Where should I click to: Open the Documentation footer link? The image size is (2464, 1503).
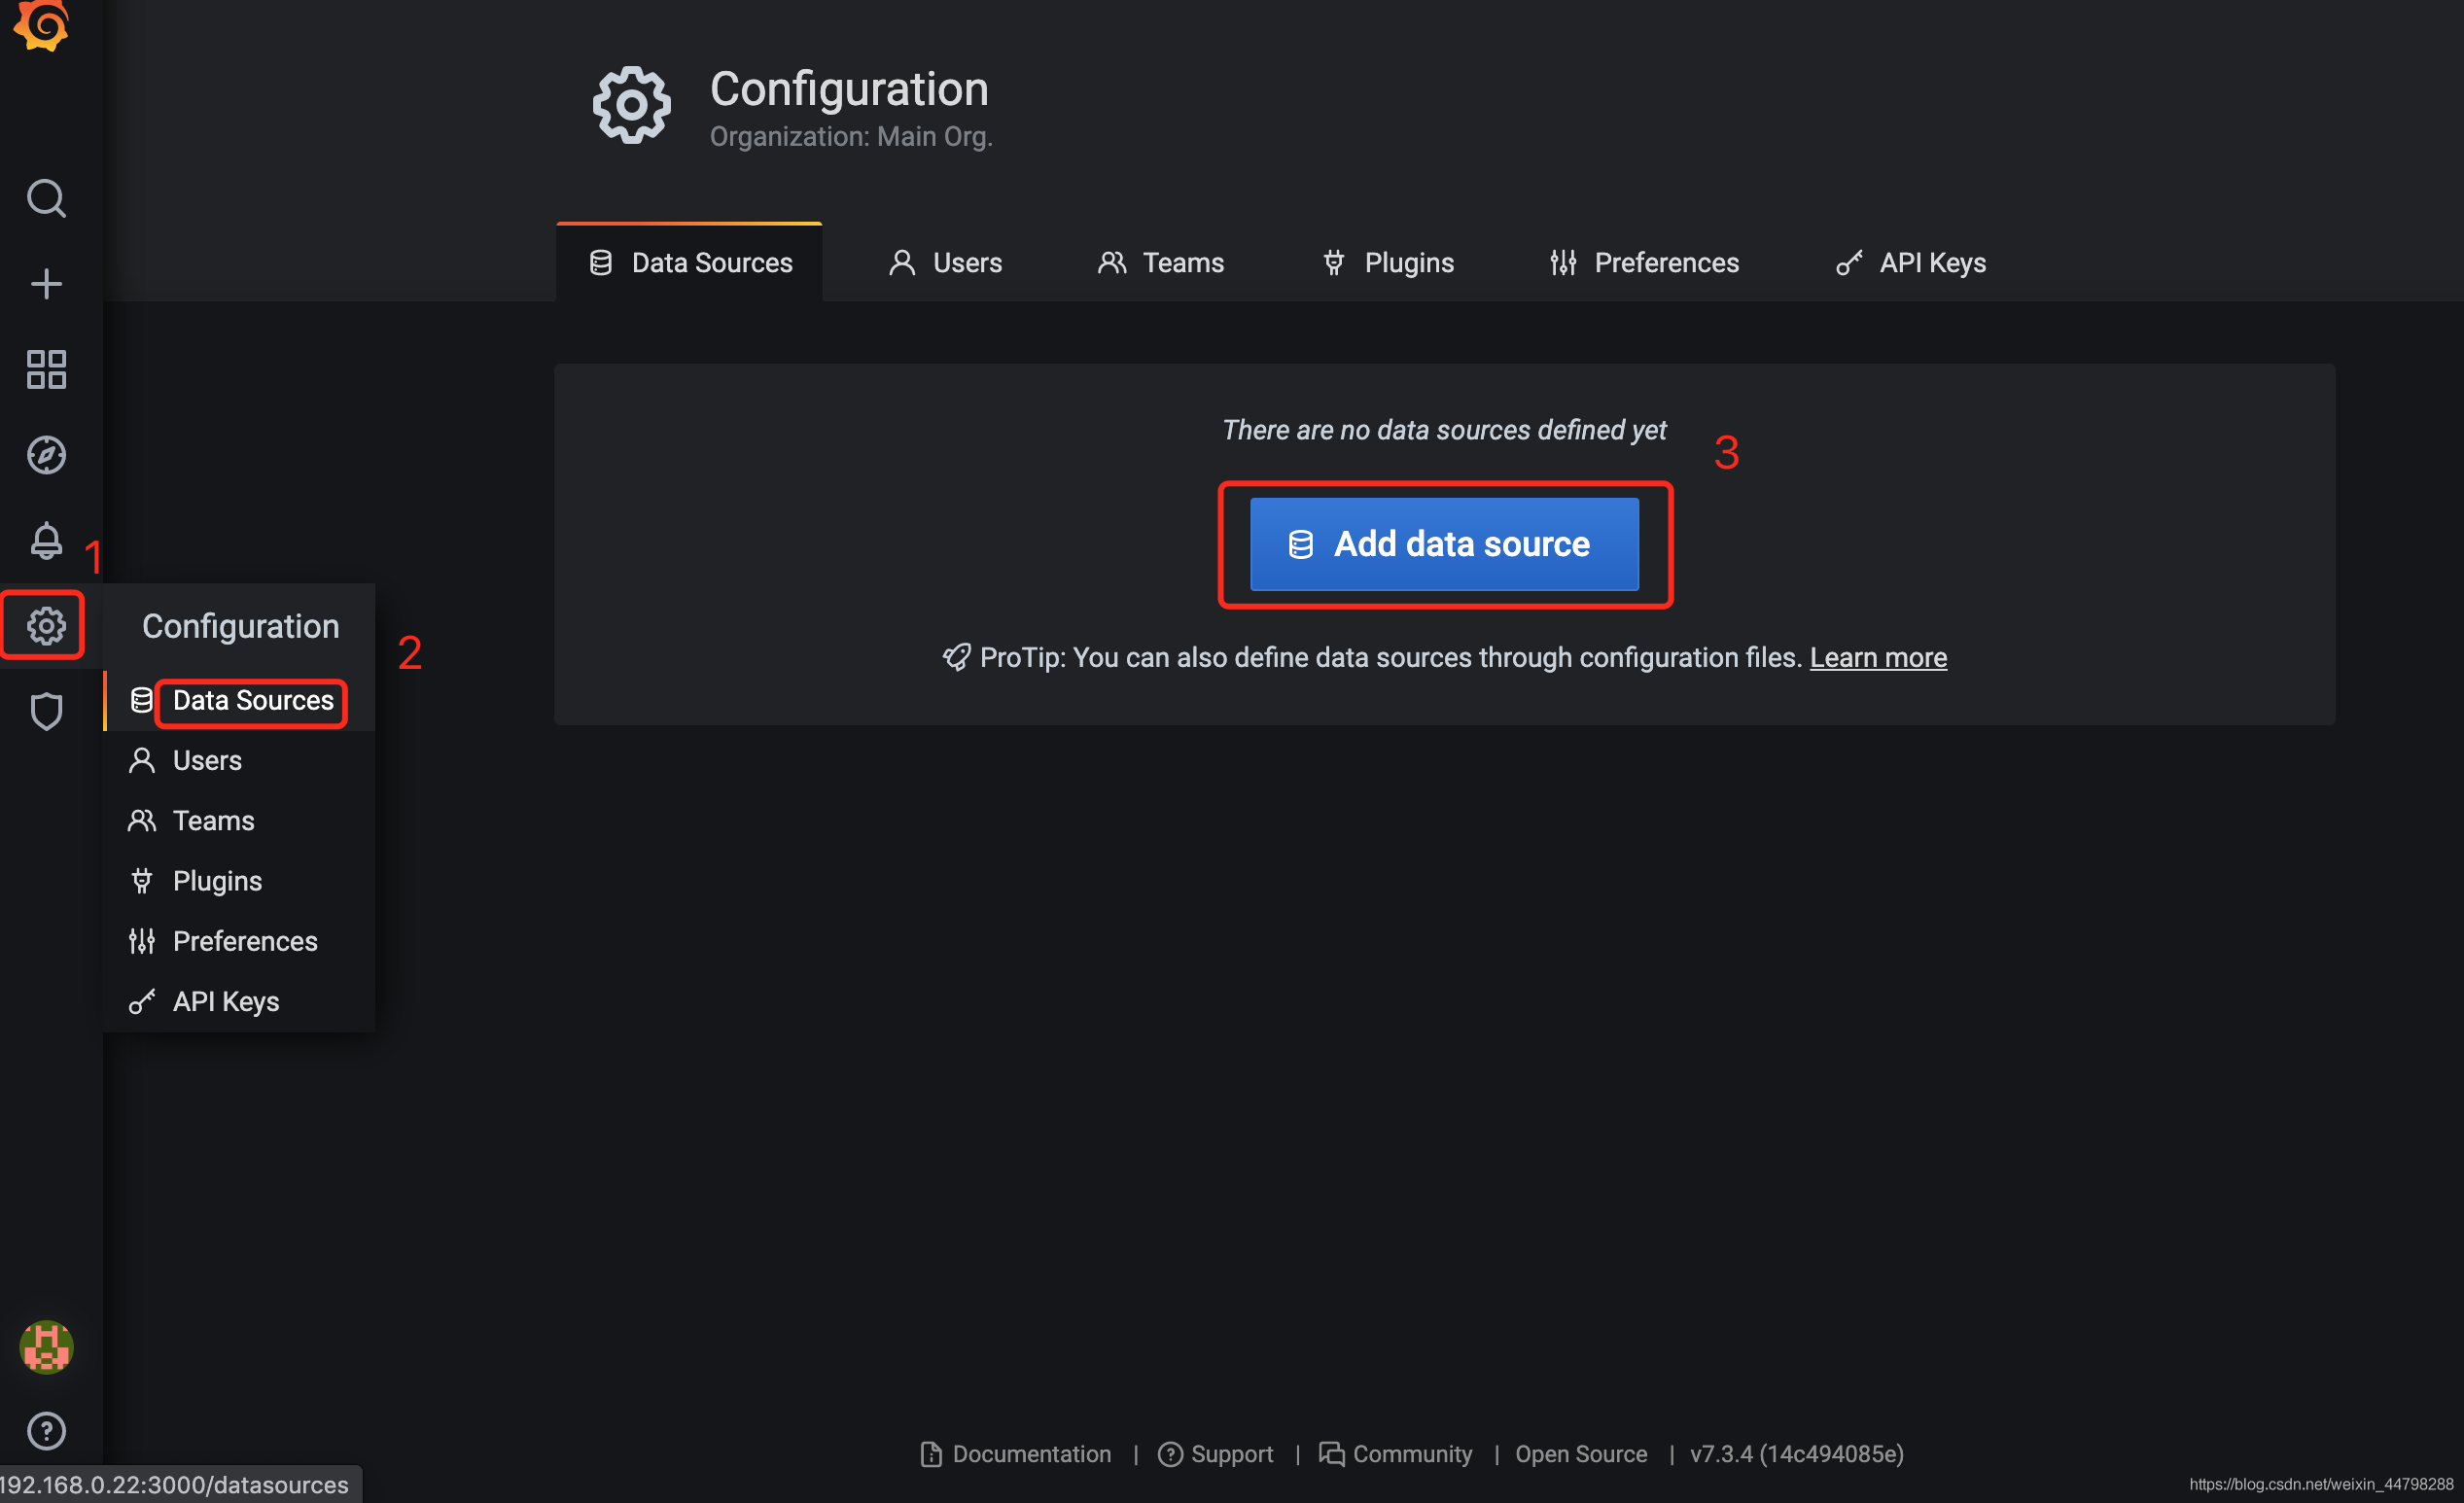click(1016, 1454)
